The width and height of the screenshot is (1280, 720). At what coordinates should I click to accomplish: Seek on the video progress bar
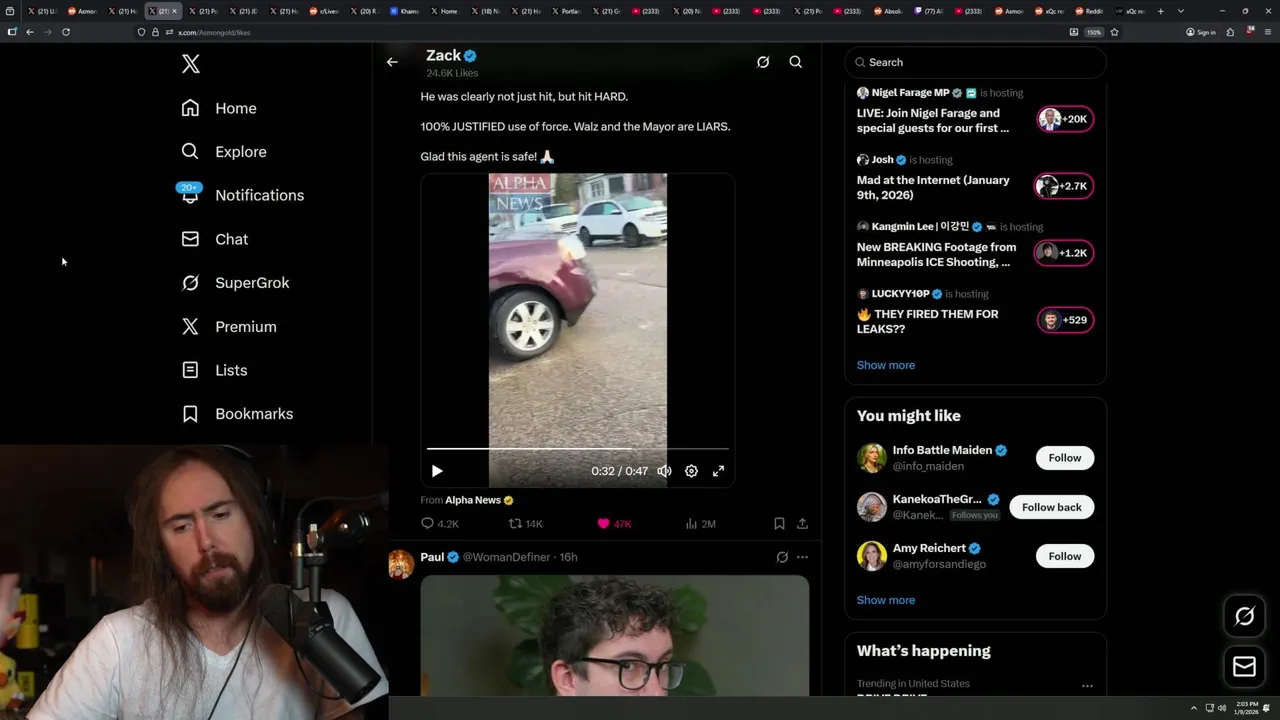pyautogui.click(x=578, y=449)
